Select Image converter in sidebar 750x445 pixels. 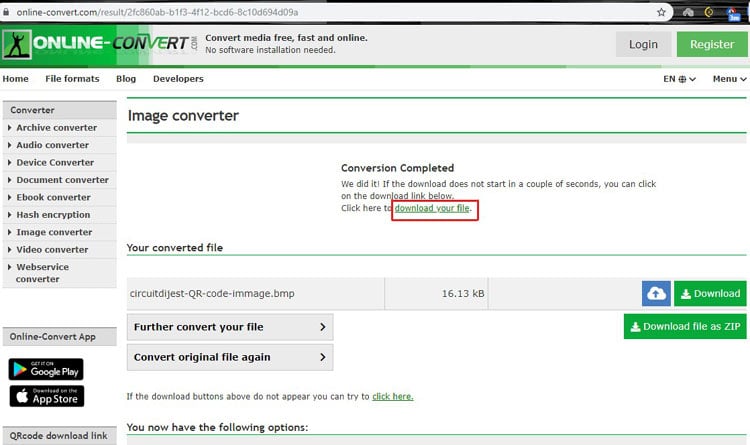(x=54, y=232)
